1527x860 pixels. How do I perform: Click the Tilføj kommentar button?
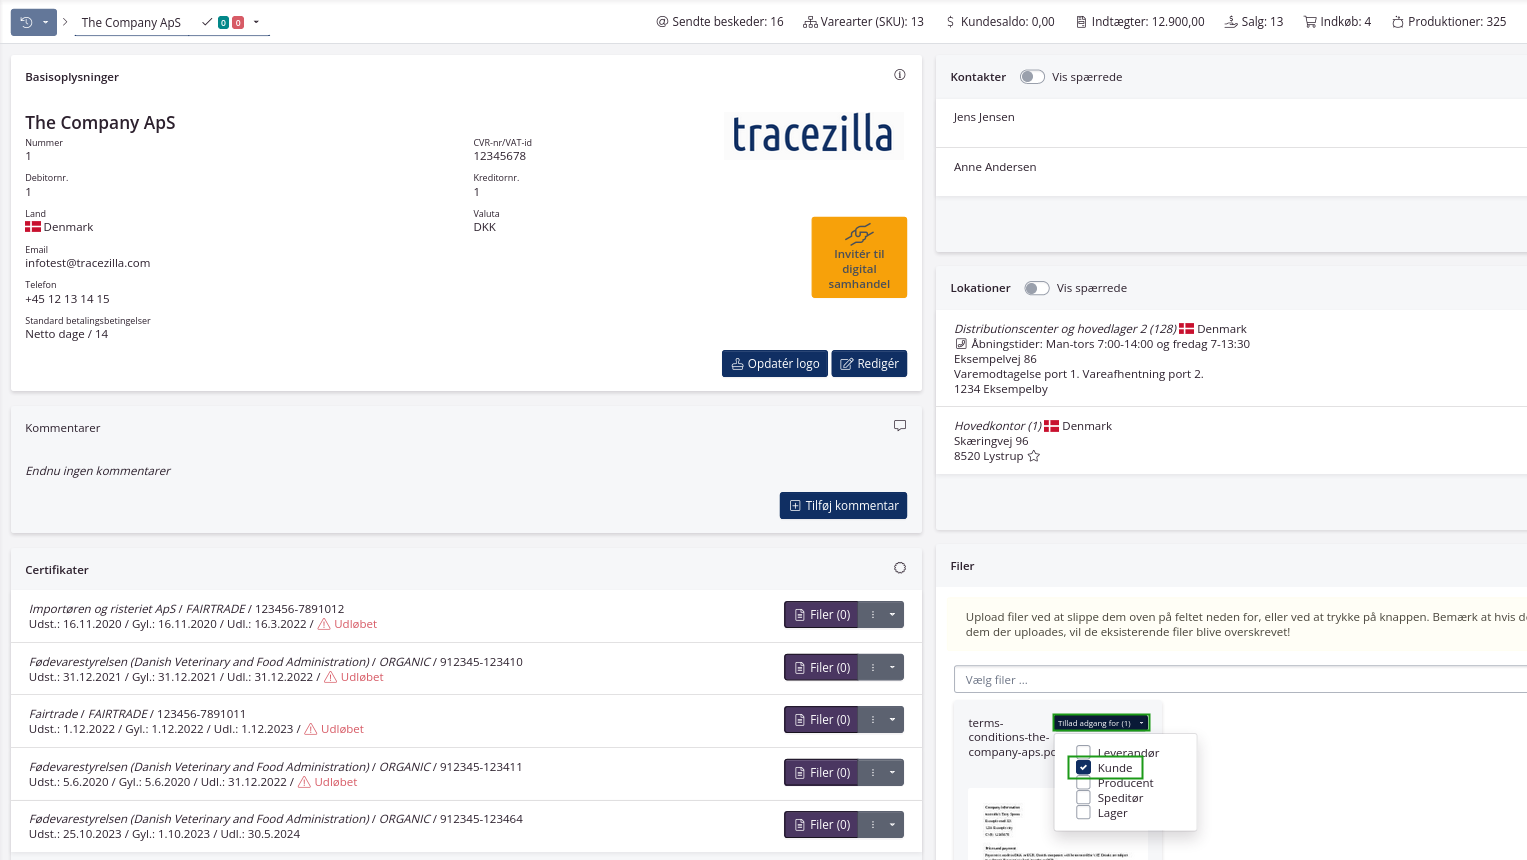(843, 506)
